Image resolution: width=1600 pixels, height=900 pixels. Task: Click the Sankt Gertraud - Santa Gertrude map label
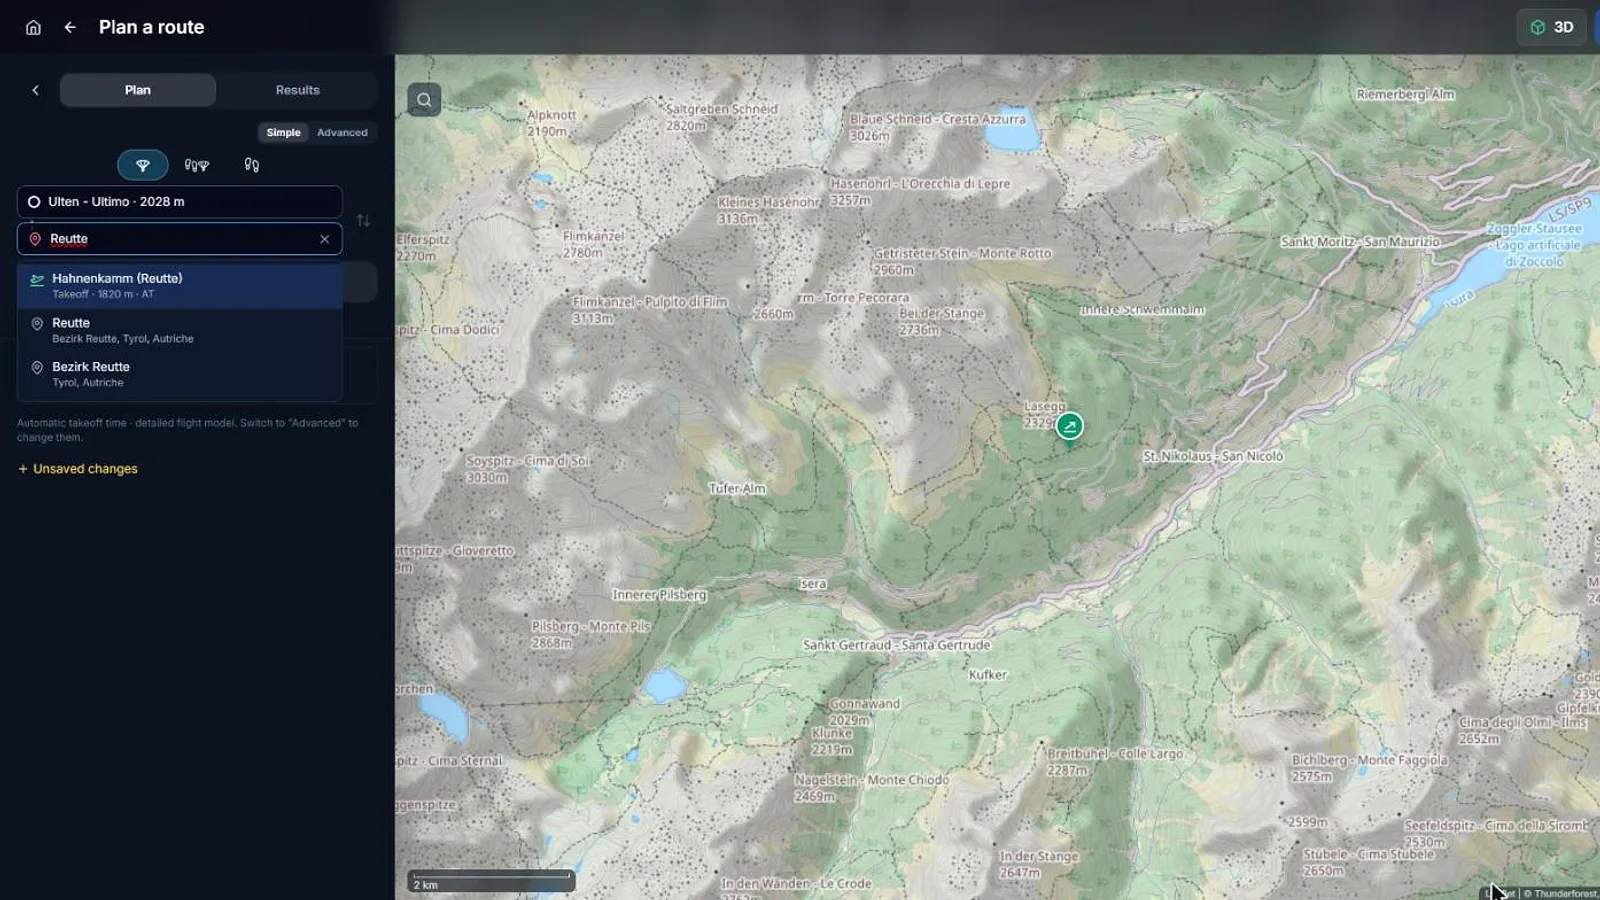pos(896,645)
